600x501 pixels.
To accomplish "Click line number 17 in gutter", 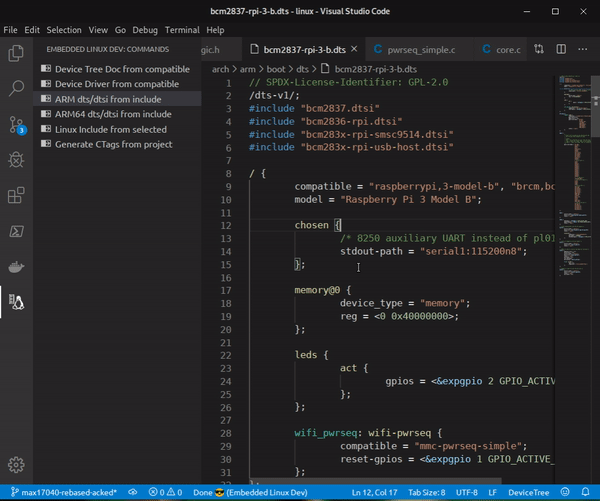I will click(226, 290).
